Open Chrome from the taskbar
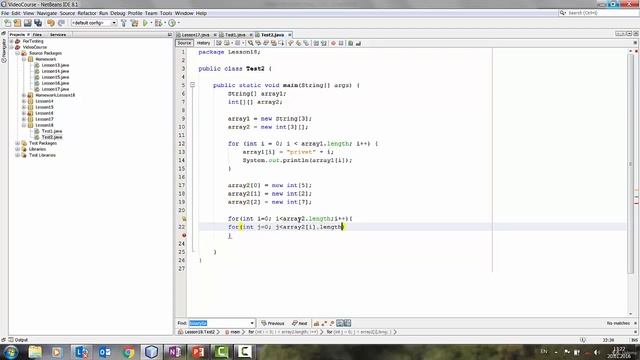 (x=128, y=352)
